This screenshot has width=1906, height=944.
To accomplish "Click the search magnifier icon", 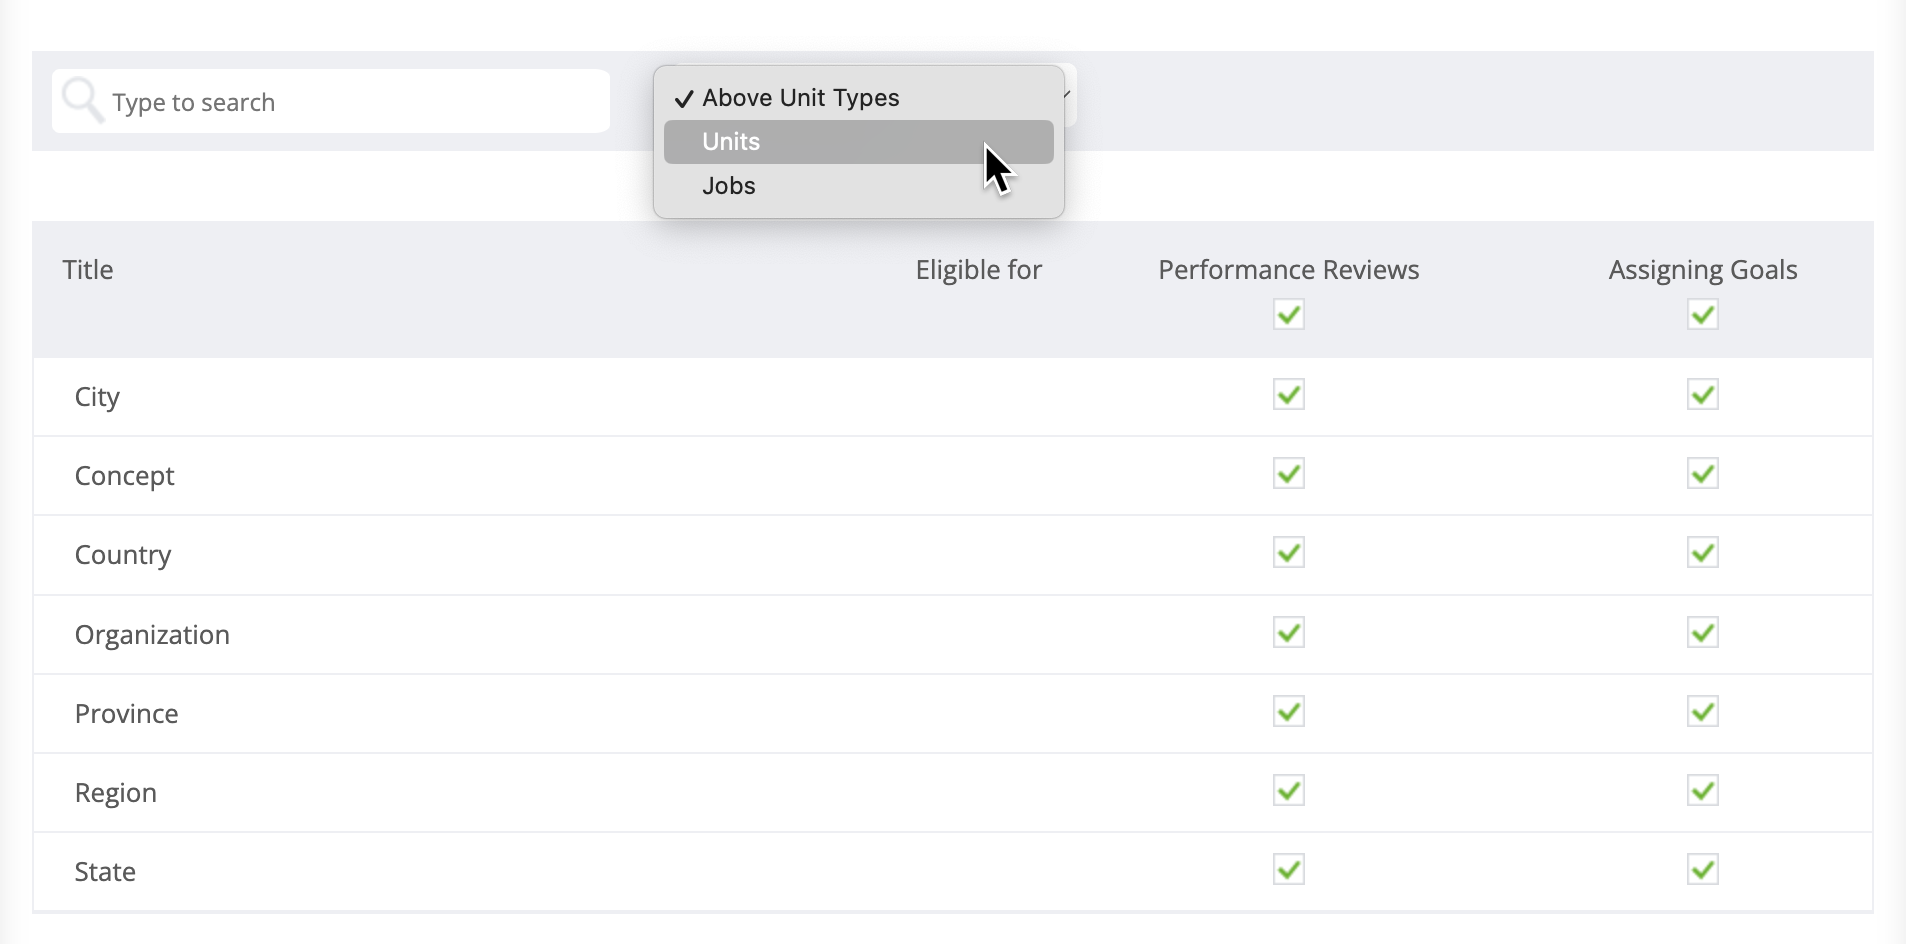I will coord(82,100).
